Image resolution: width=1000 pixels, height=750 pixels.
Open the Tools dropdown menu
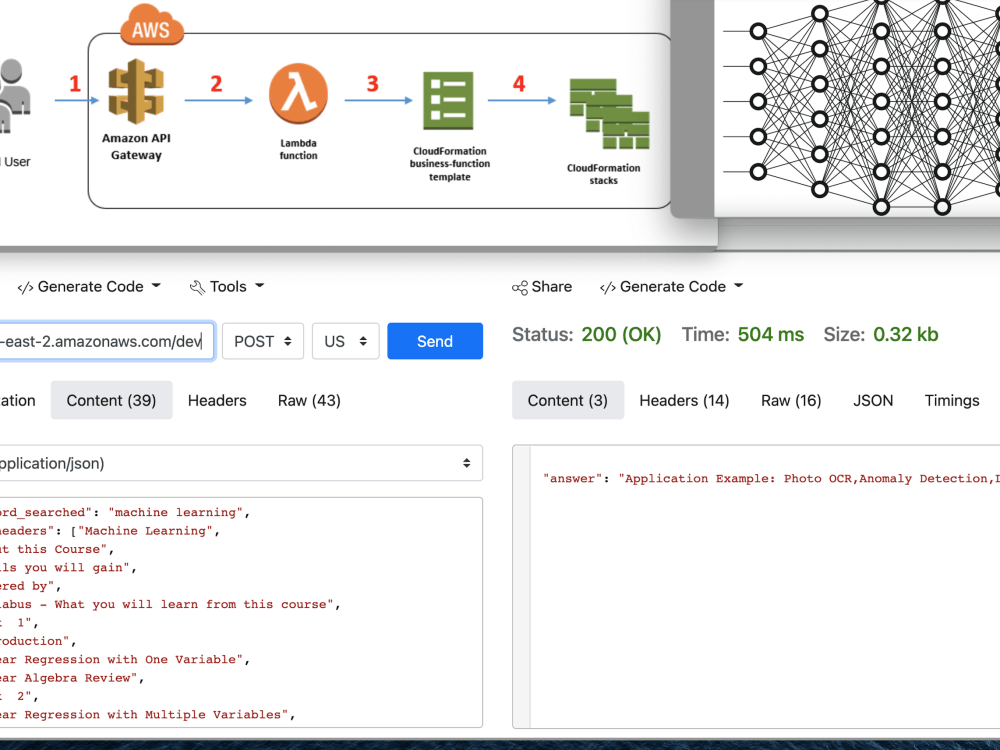227,287
